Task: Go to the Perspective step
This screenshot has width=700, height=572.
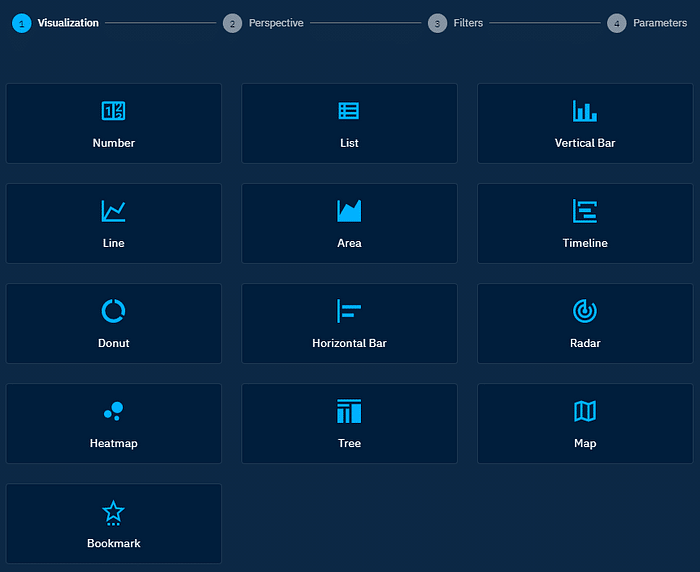Action: click(x=275, y=23)
